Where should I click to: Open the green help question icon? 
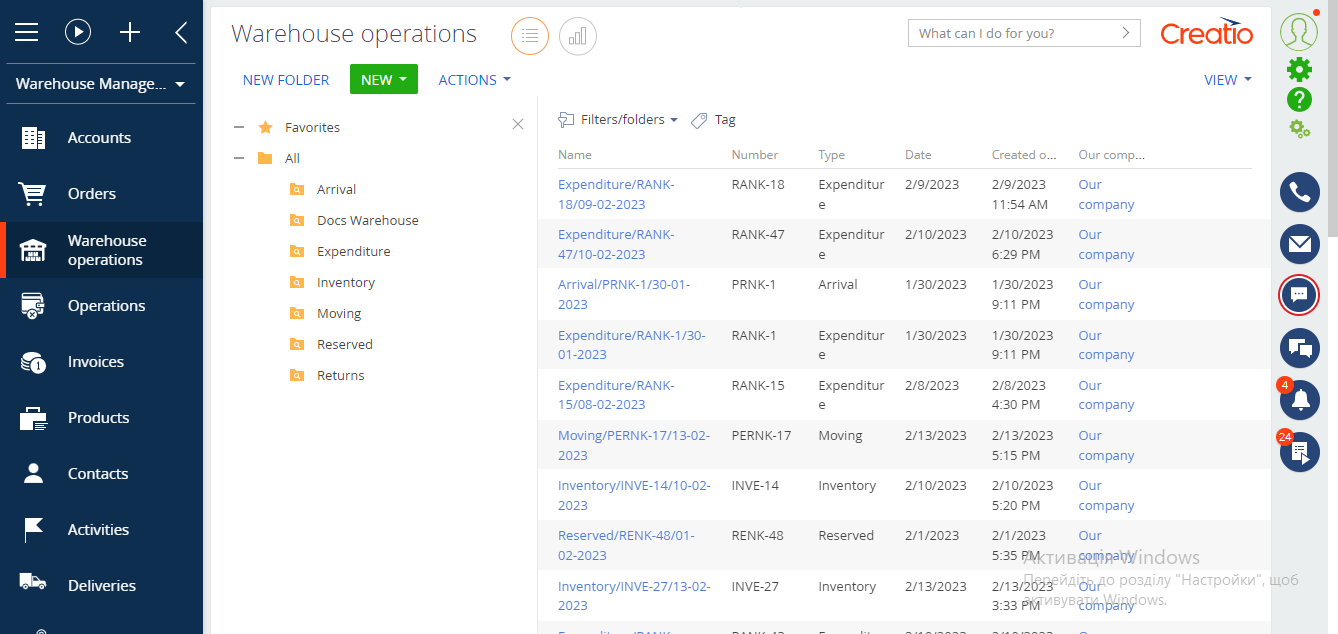click(x=1299, y=99)
